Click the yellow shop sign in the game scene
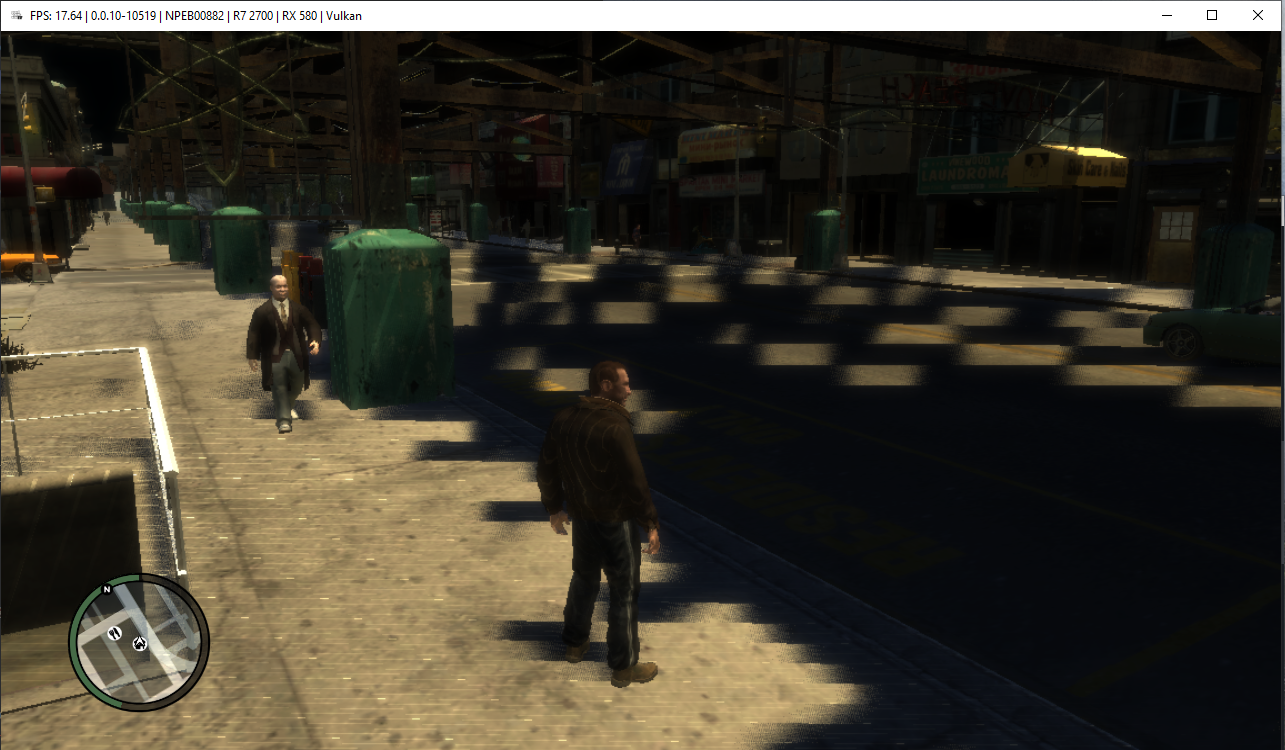Viewport: 1285px width, 750px height. pyautogui.click(x=1067, y=168)
